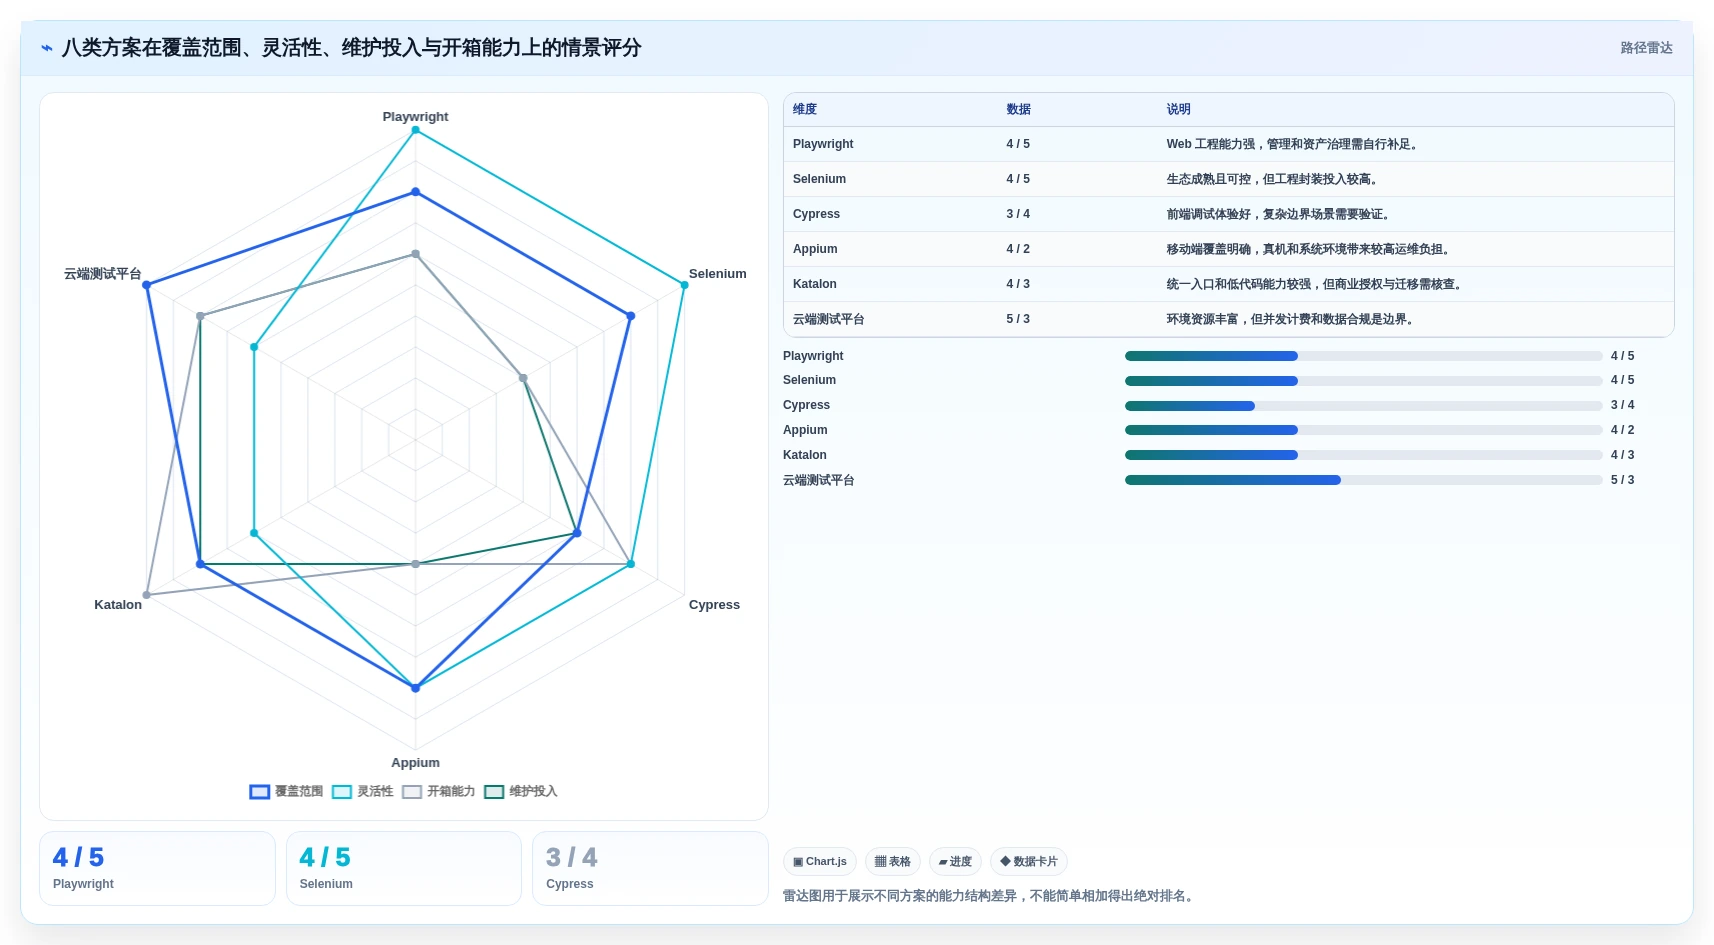Select the Appium table row name
1714x945 pixels.
[x=815, y=249]
